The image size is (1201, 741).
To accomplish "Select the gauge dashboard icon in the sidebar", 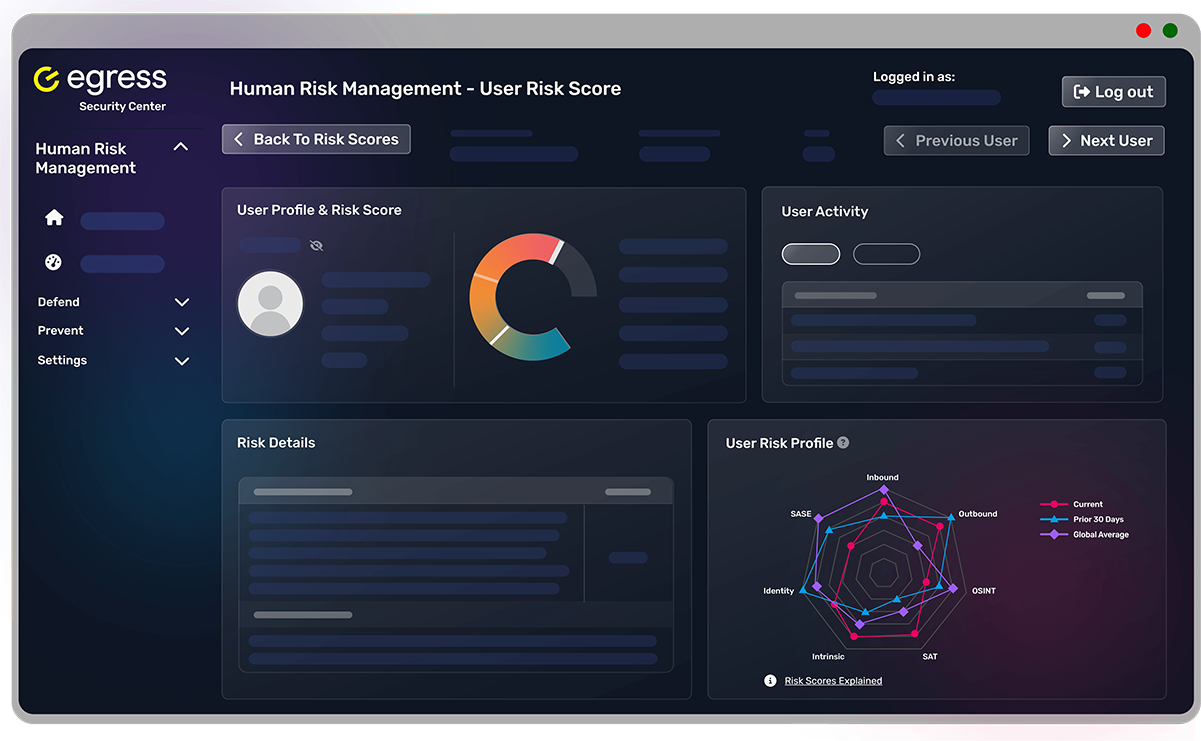I will point(54,261).
